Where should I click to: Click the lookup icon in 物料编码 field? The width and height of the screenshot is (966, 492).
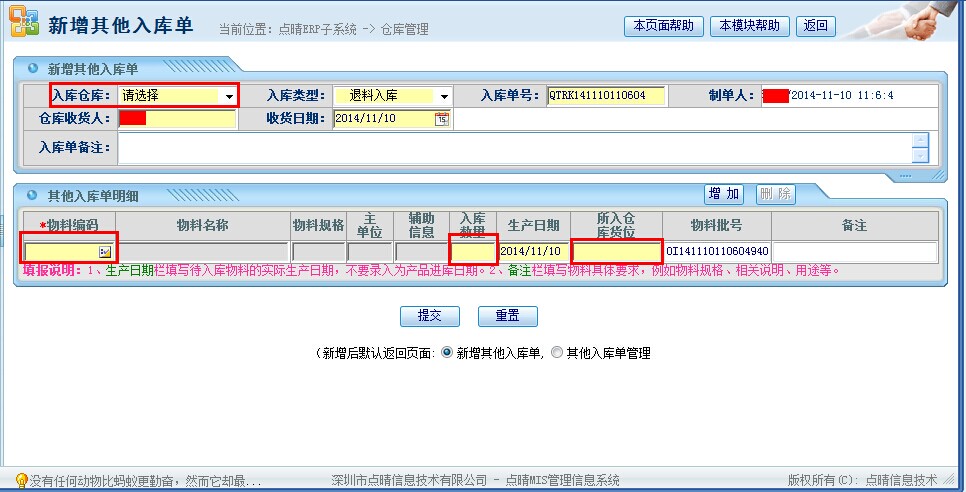105,251
